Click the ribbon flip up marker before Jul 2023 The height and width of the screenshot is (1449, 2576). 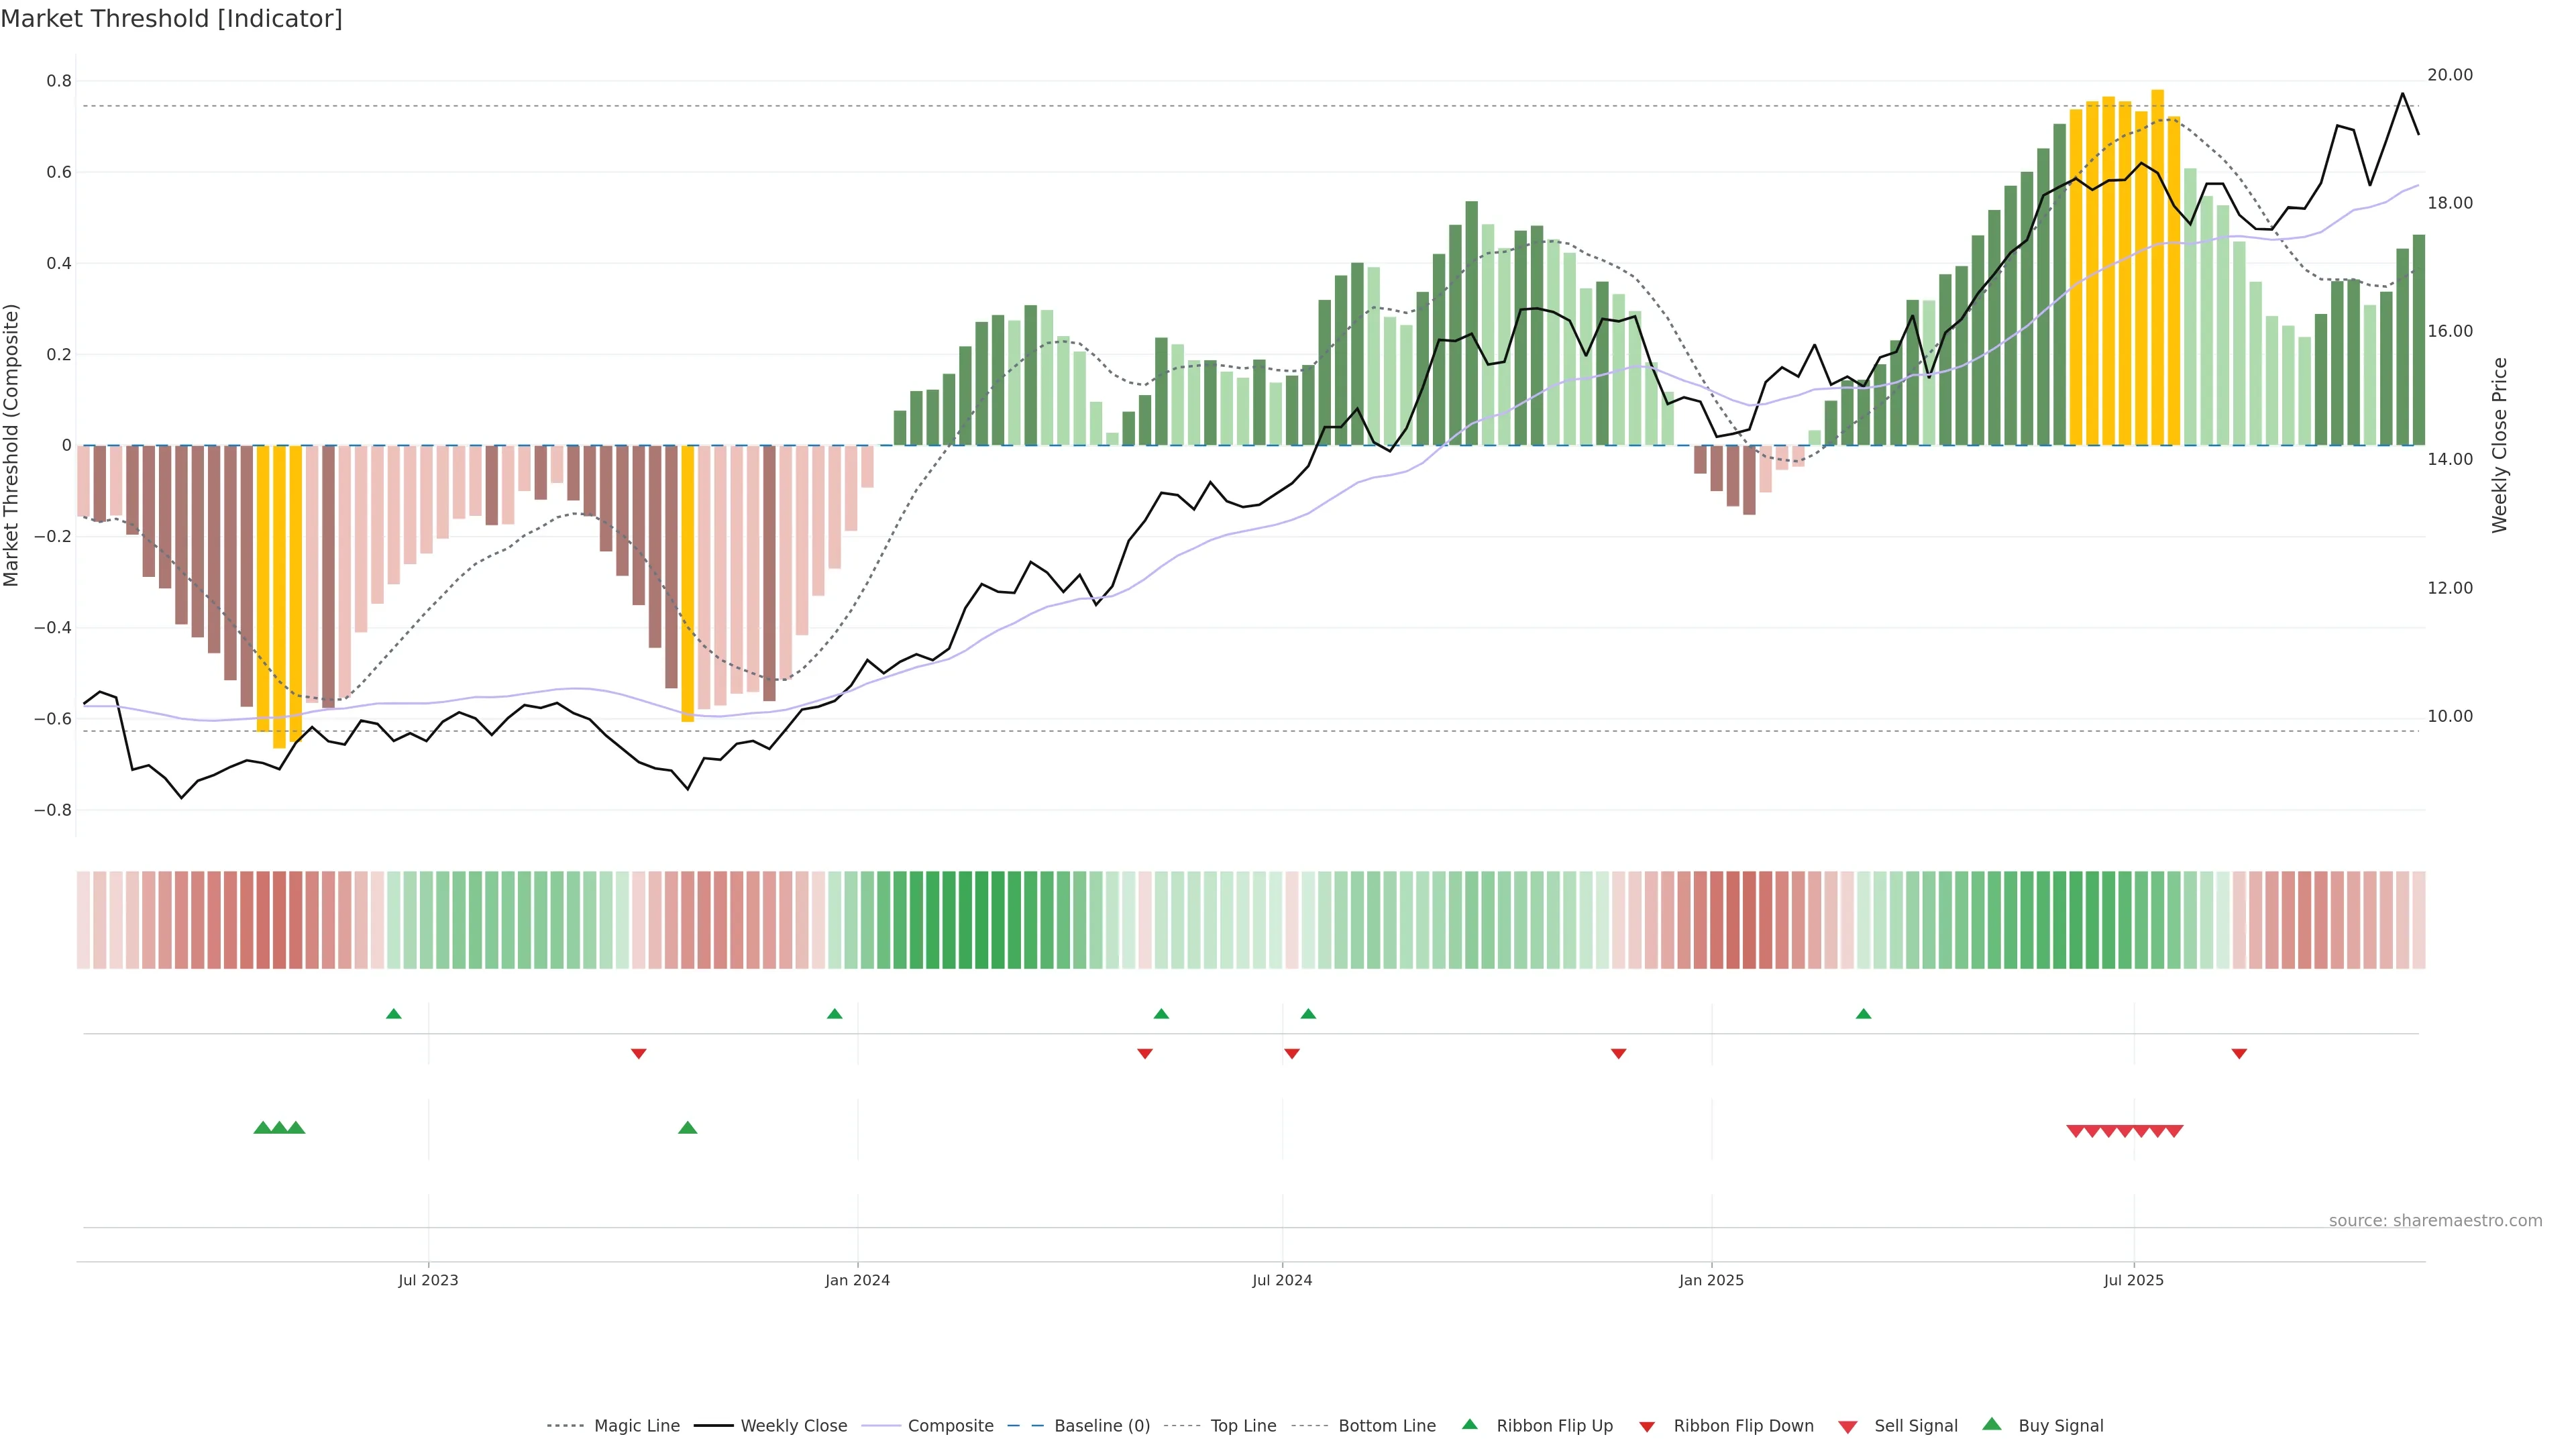pos(393,1014)
